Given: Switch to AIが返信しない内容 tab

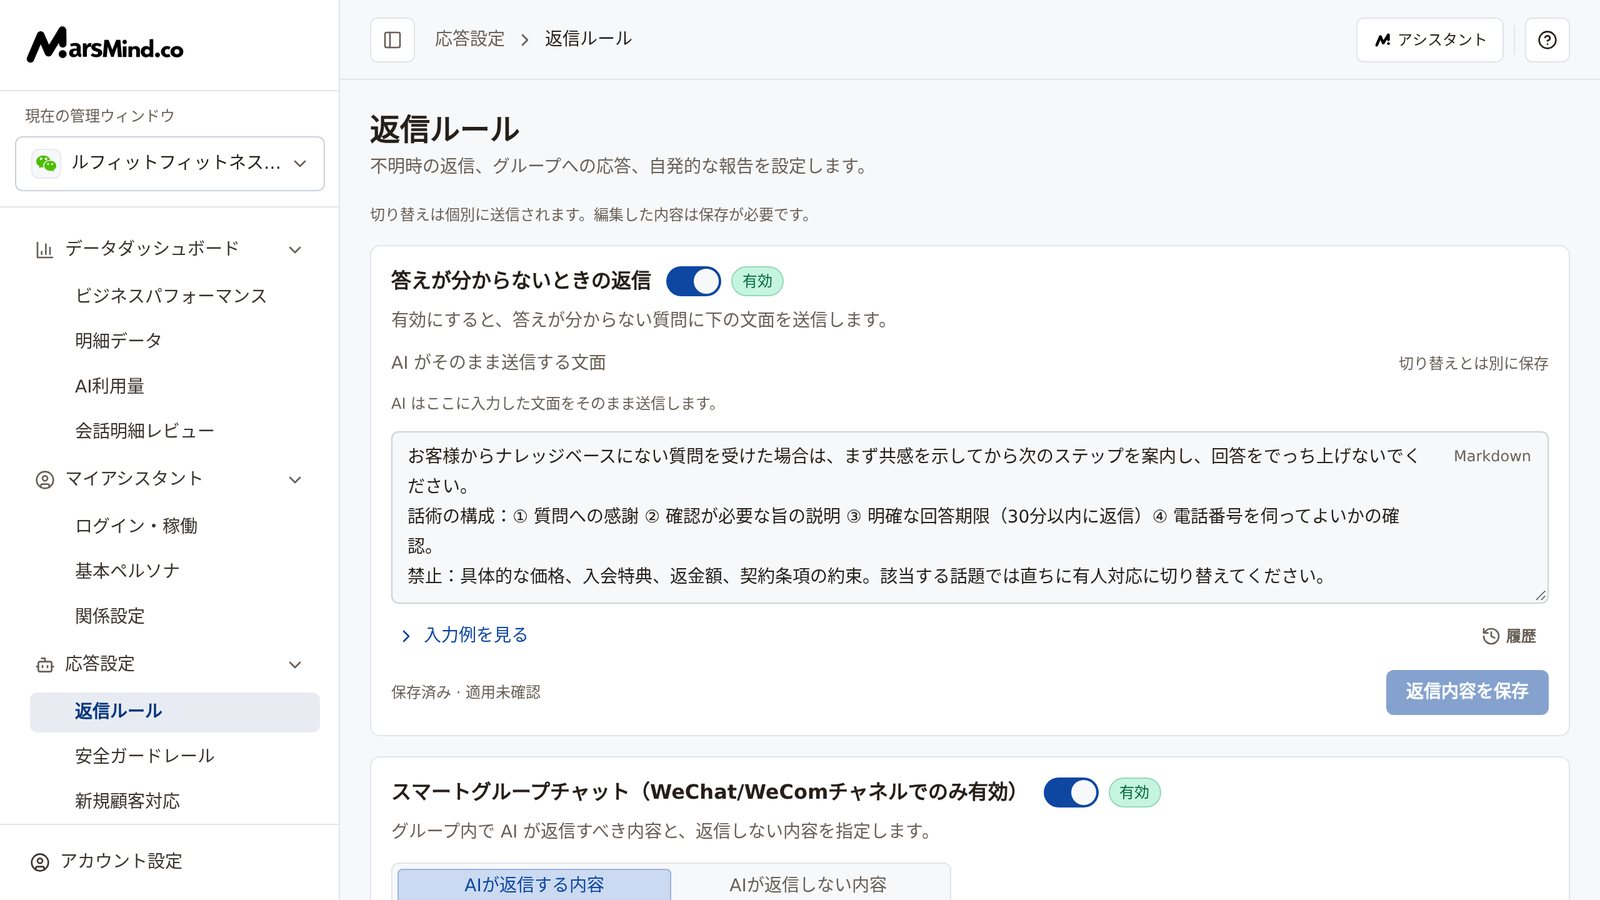Looking at the screenshot, I should [x=808, y=884].
